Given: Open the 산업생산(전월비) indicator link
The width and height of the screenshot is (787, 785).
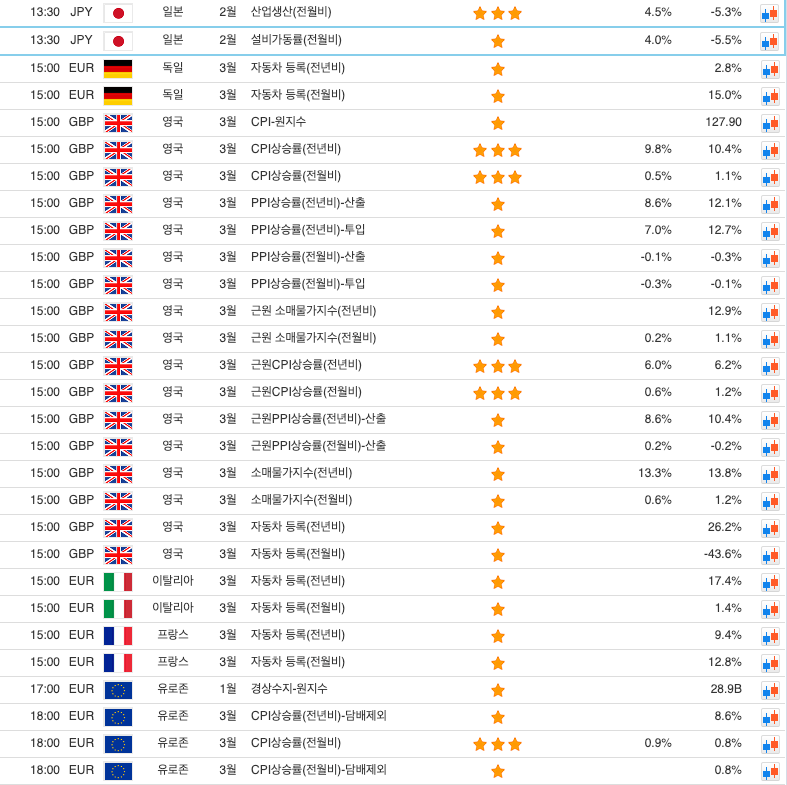Looking at the screenshot, I should pyautogui.click(x=291, y=12).
